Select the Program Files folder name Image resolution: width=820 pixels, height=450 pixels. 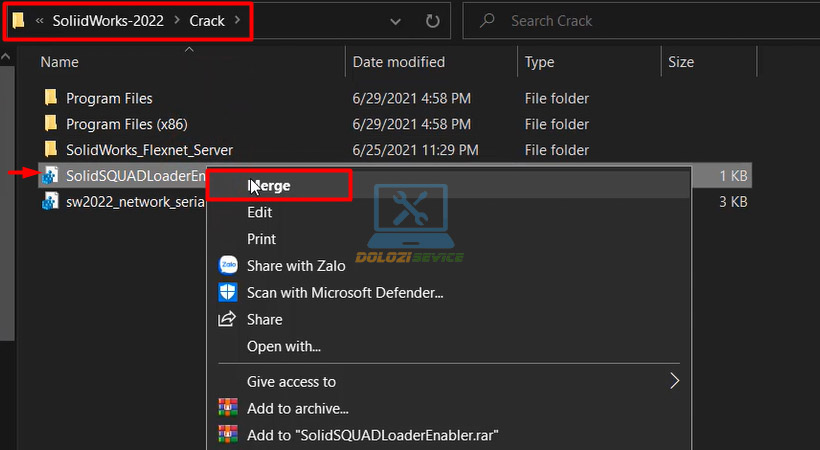[x=109, y=98]
